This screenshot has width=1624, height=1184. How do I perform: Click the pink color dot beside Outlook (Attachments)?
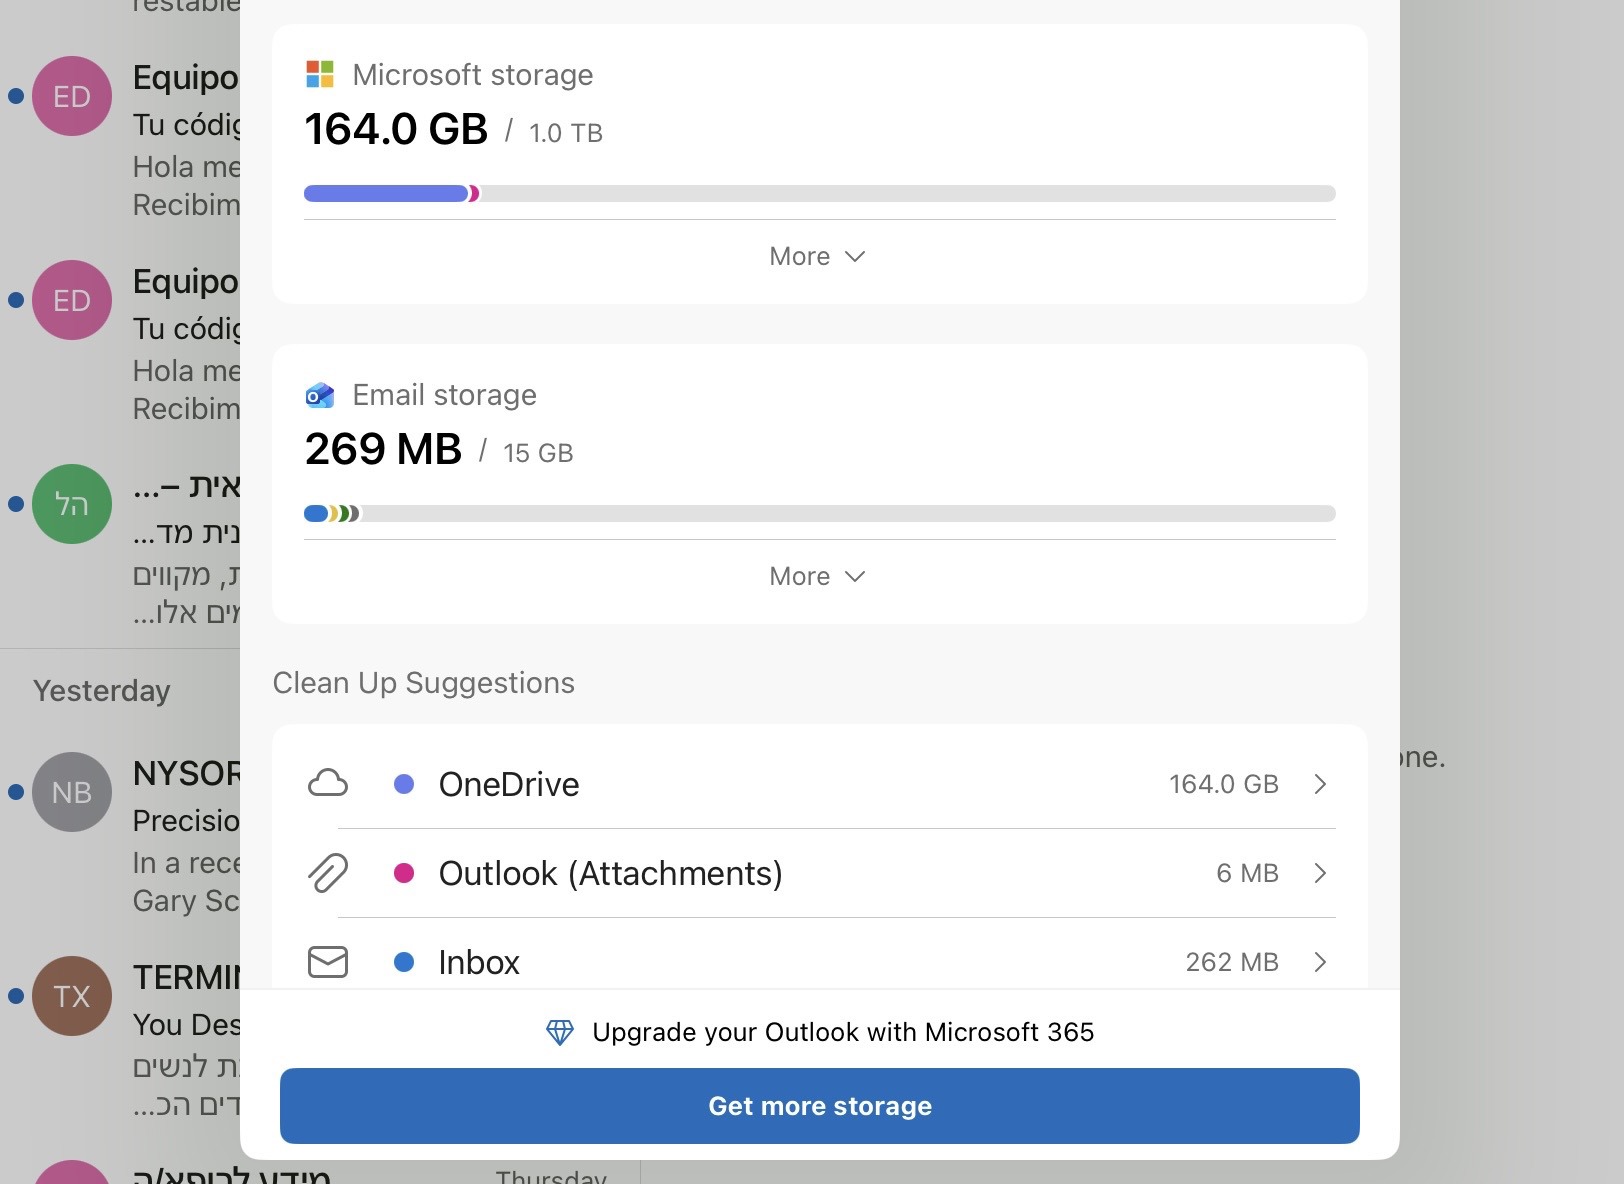click(404, 873)
